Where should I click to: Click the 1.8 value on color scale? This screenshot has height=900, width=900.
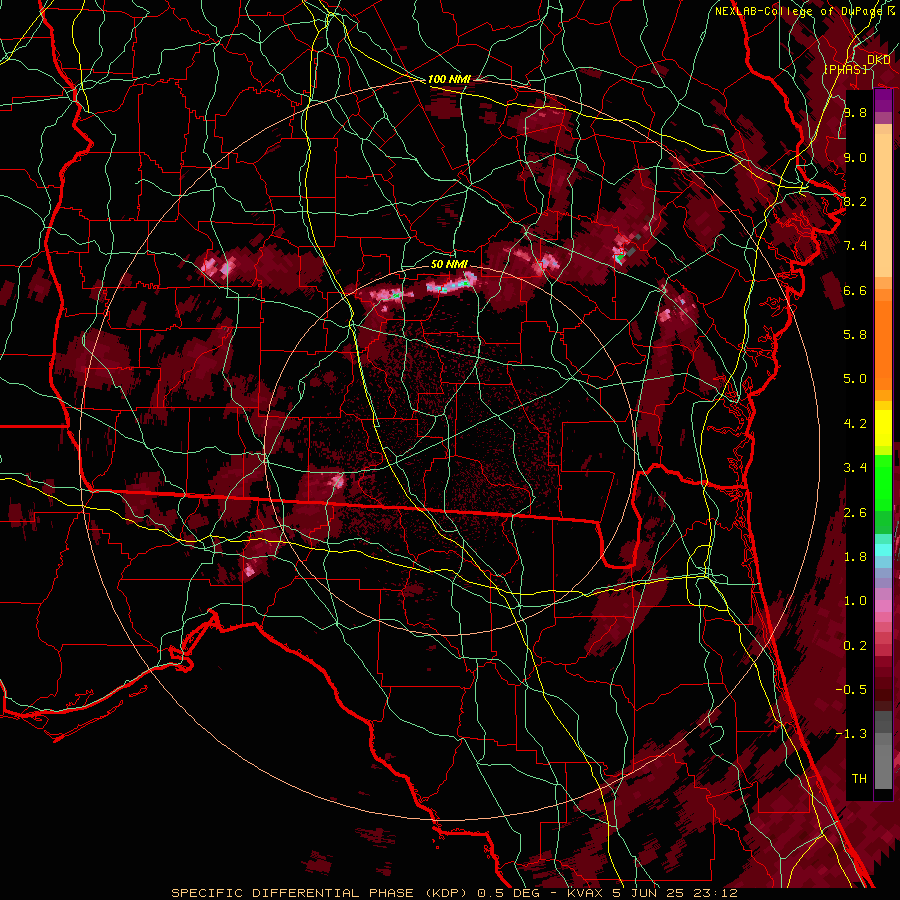point(855,557)
